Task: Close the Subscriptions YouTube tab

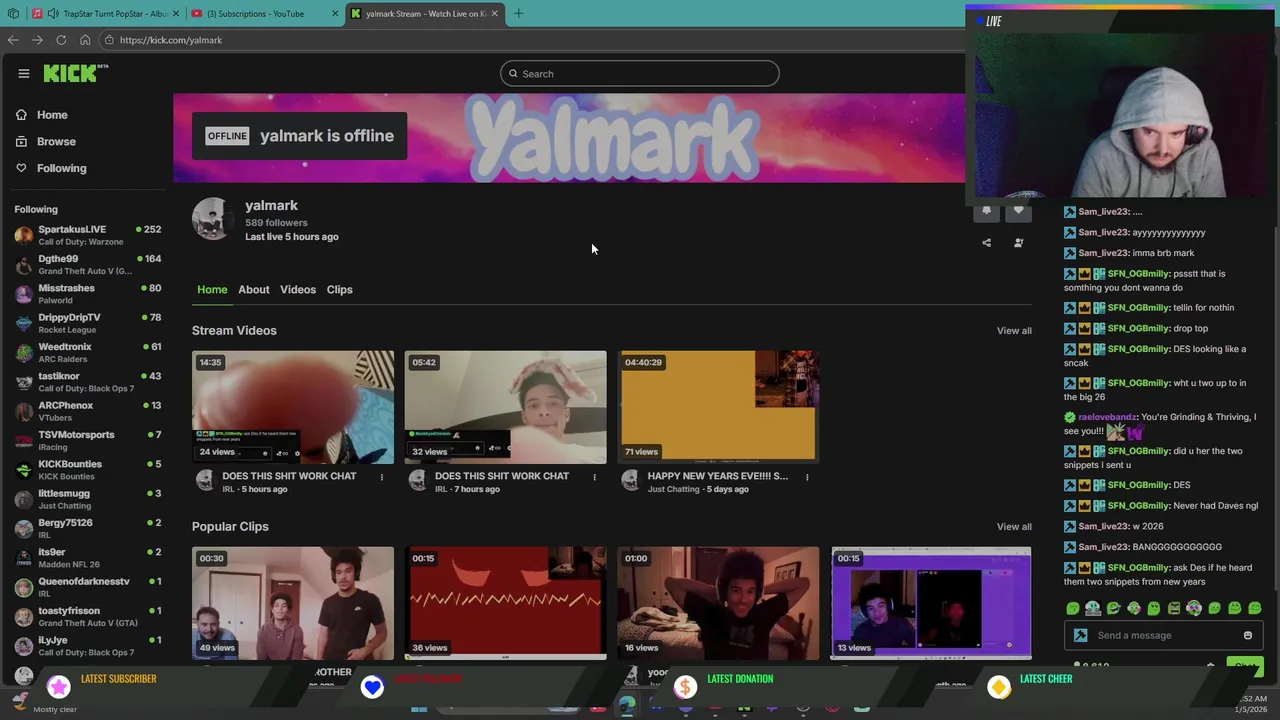Action: [x=335, y=14]
